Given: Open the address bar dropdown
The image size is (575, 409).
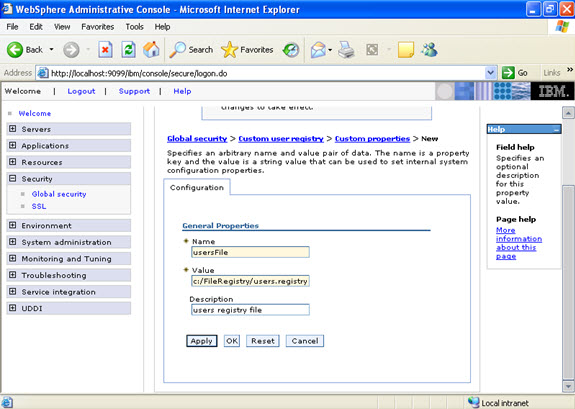Looking at the screenshot, I should [x=490, y=73].
